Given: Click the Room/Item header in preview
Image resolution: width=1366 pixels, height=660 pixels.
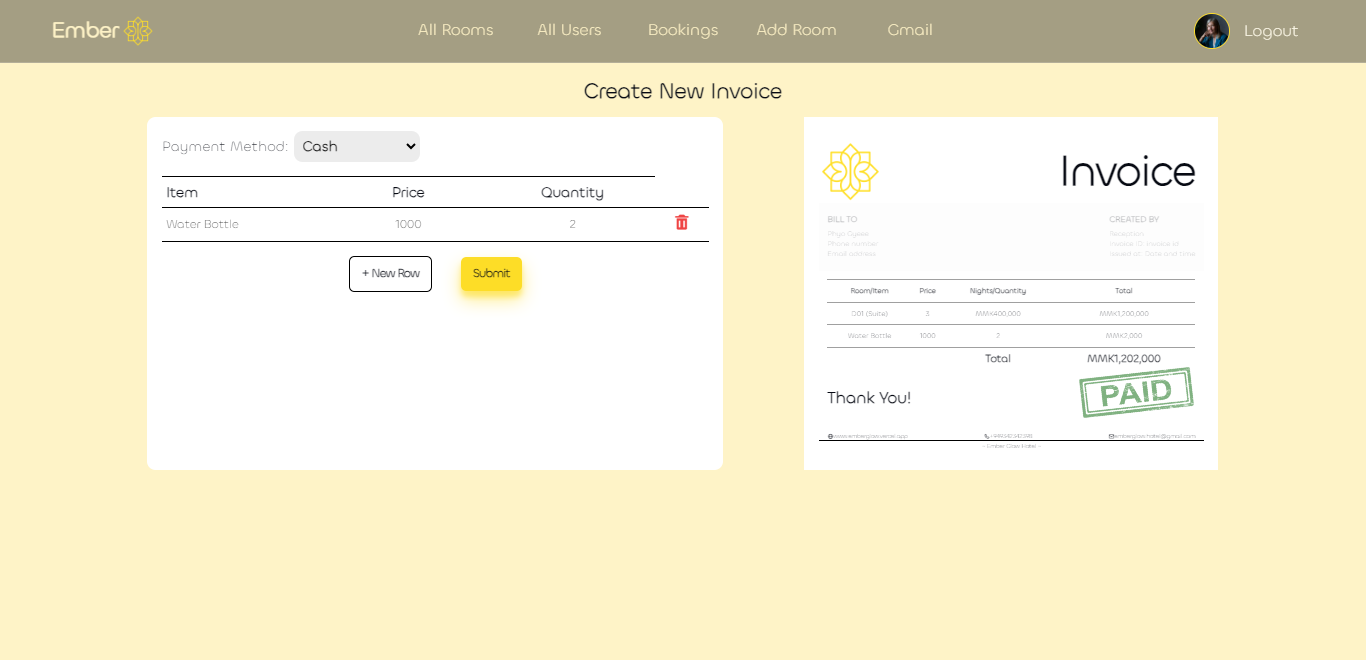Looking at the screenshot, I should point(869,291).
